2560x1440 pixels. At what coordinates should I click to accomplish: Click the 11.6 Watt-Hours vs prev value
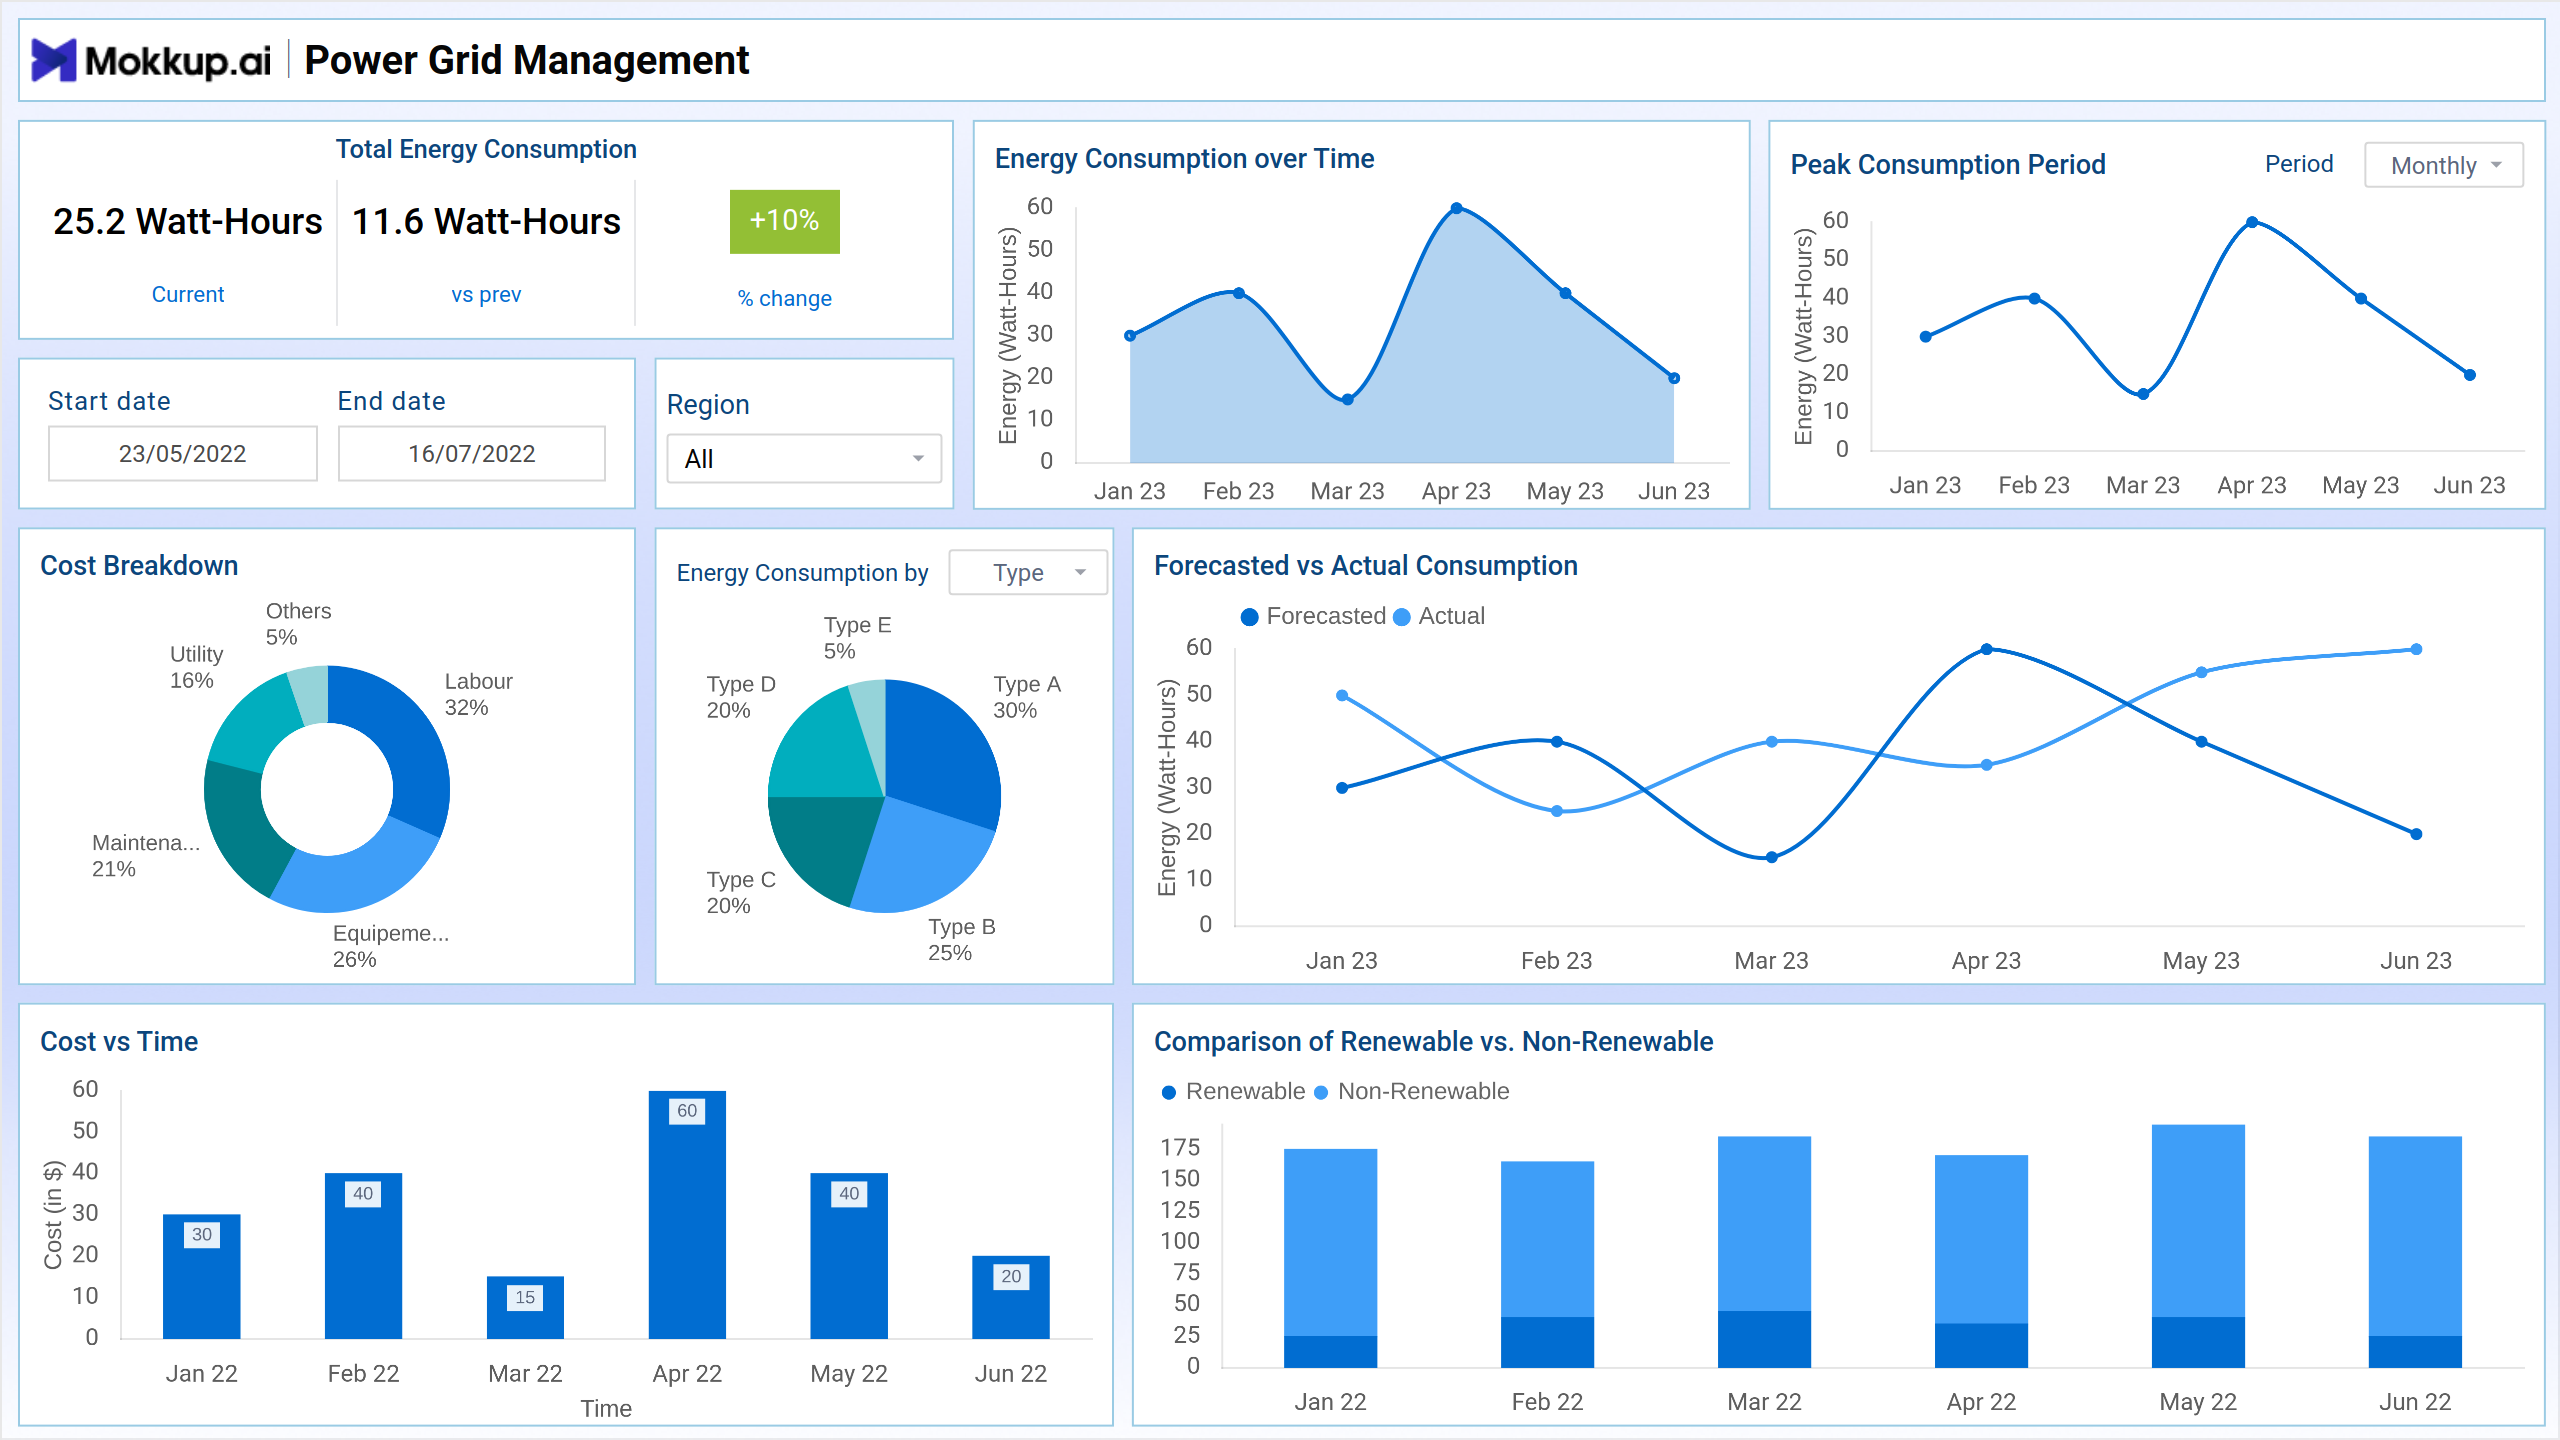tap(486, 221)
